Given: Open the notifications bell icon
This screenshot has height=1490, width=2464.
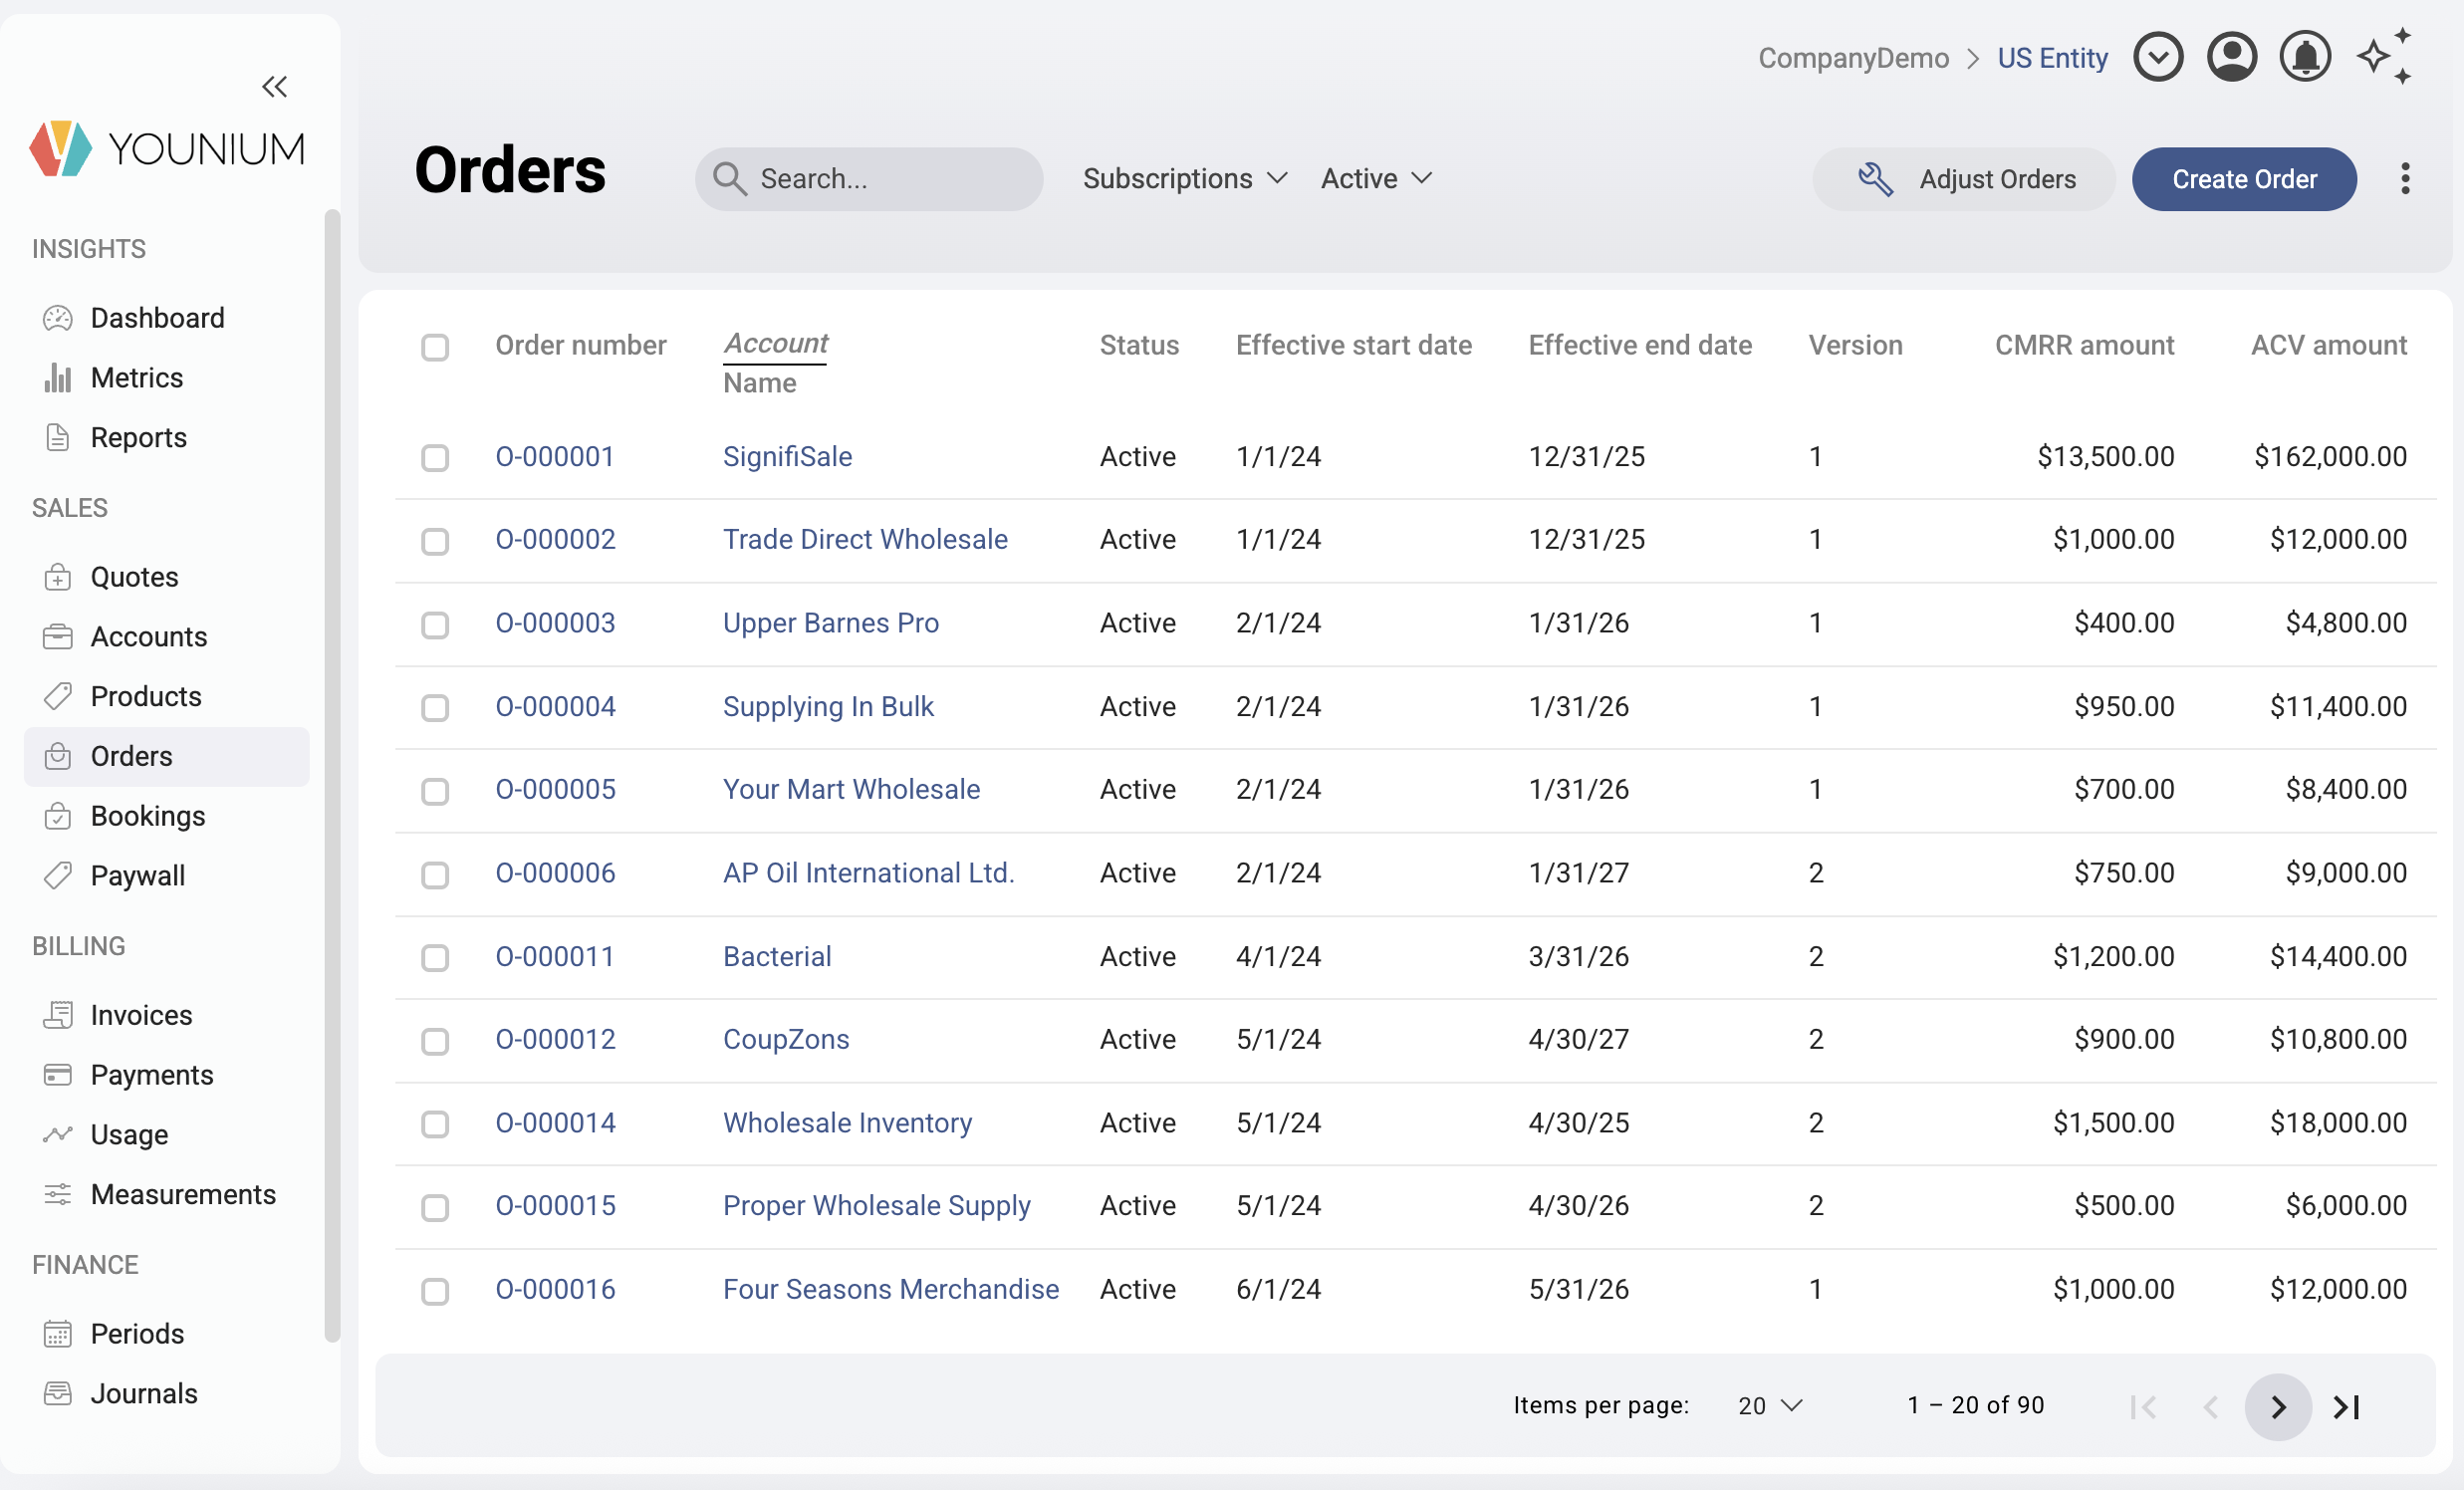Looking at the screenshot, I should pos(2304,57).
